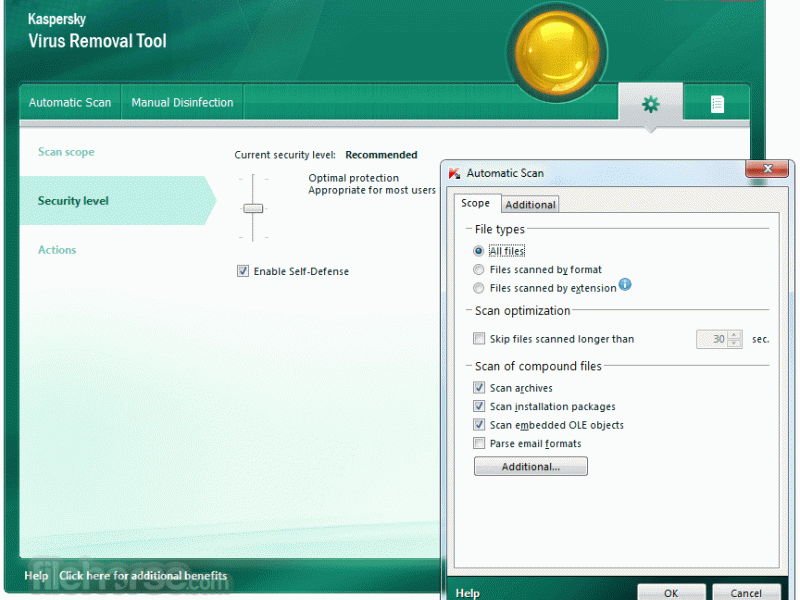
Task: Select All files radio option
Action: (478, 251)
